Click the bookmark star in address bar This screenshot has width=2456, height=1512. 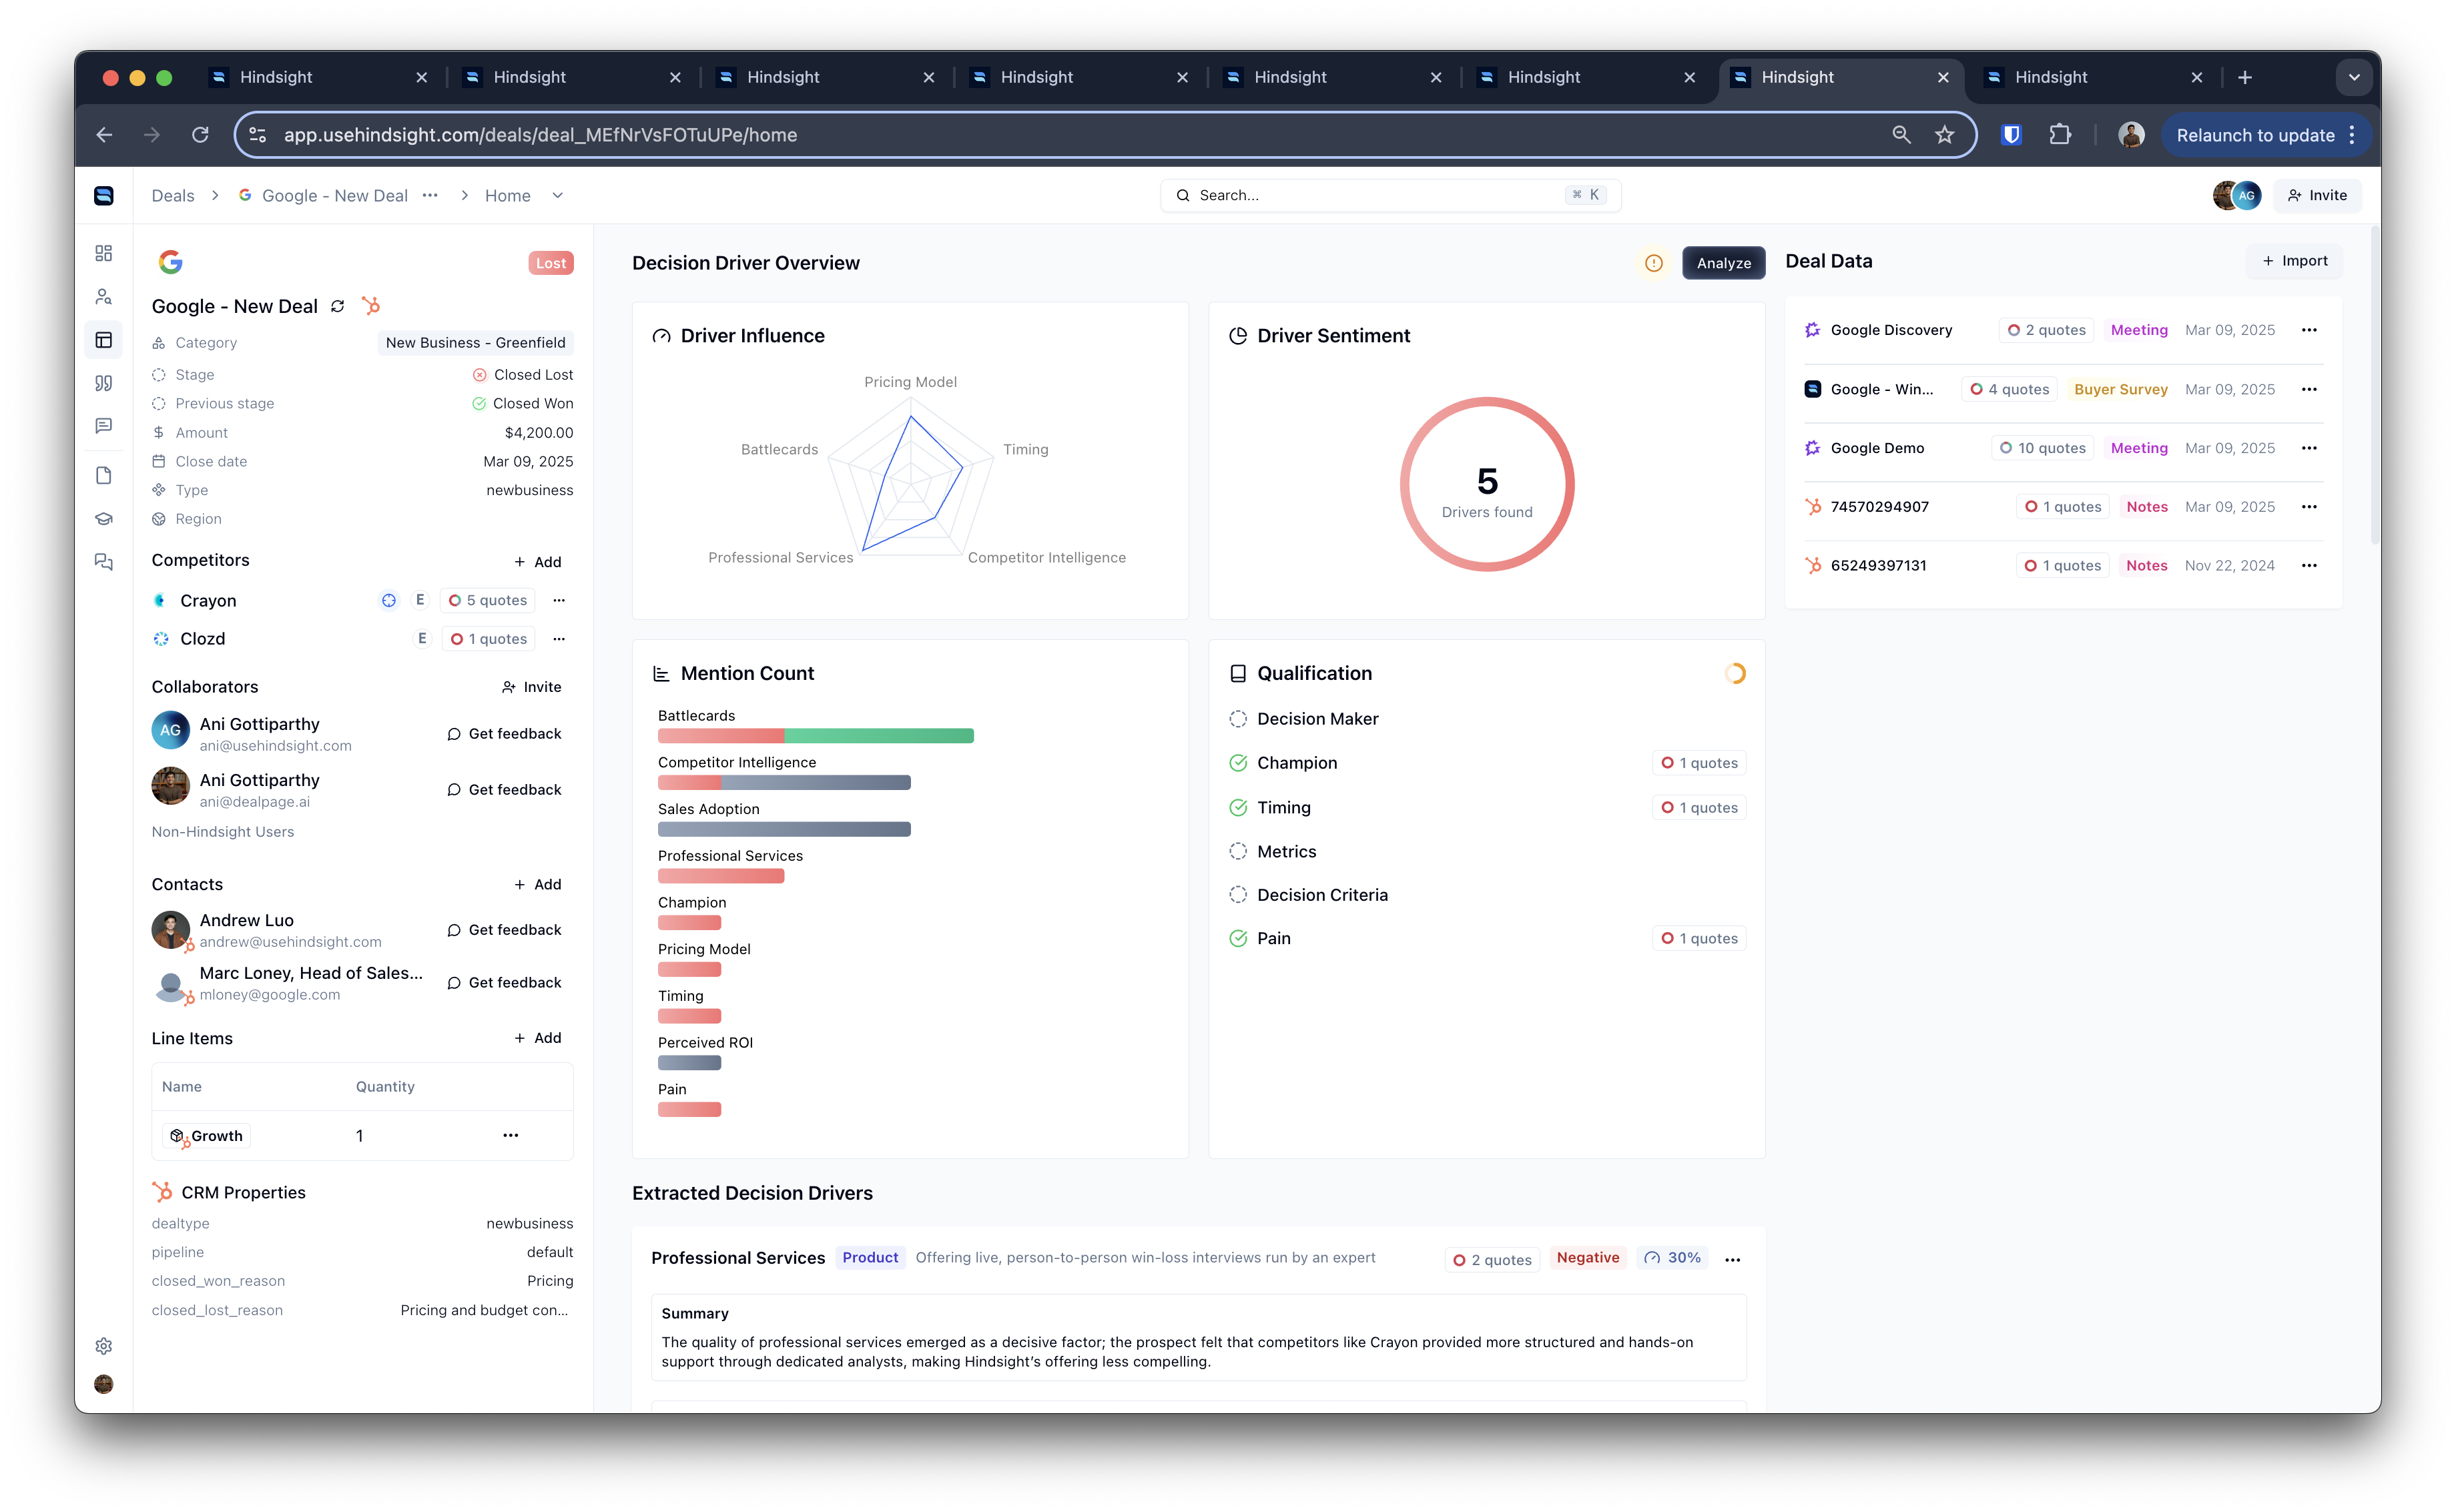1945,135
